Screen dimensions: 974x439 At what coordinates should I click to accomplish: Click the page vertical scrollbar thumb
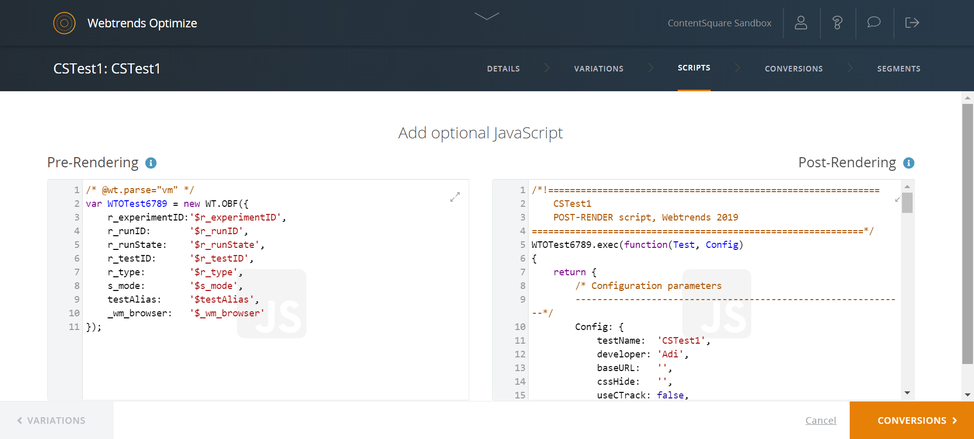(x=968, y=233)
